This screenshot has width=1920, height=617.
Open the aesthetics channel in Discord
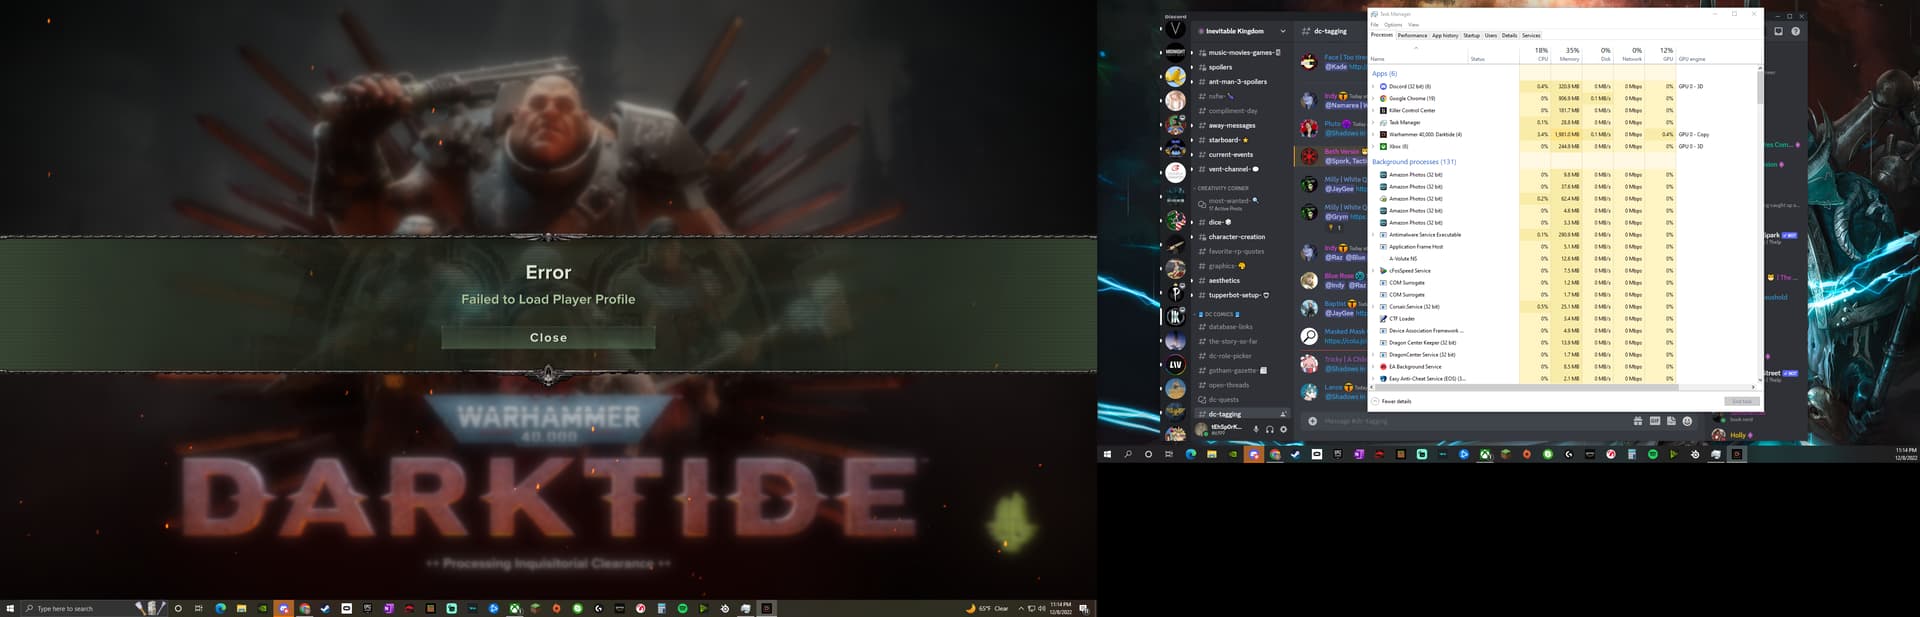[x=1224, y=281]
